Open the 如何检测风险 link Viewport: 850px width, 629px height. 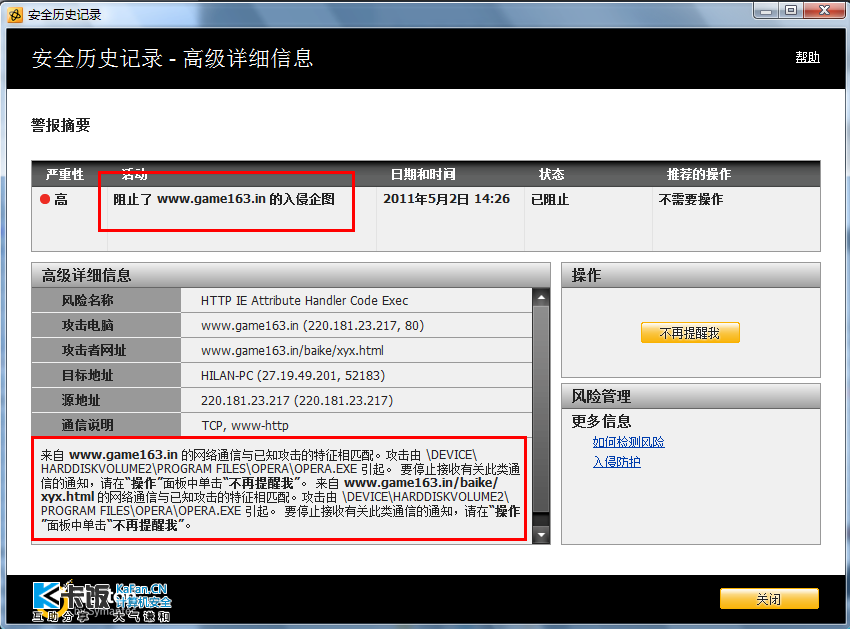(x=628, y=442)
